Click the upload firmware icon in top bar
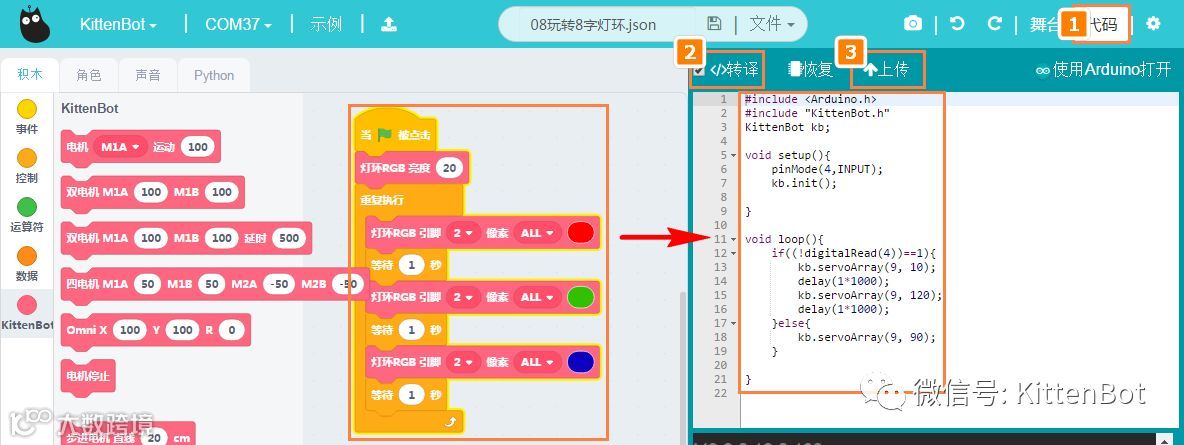This screenshot has width=1184, height=445. click(x=388, y=24)
